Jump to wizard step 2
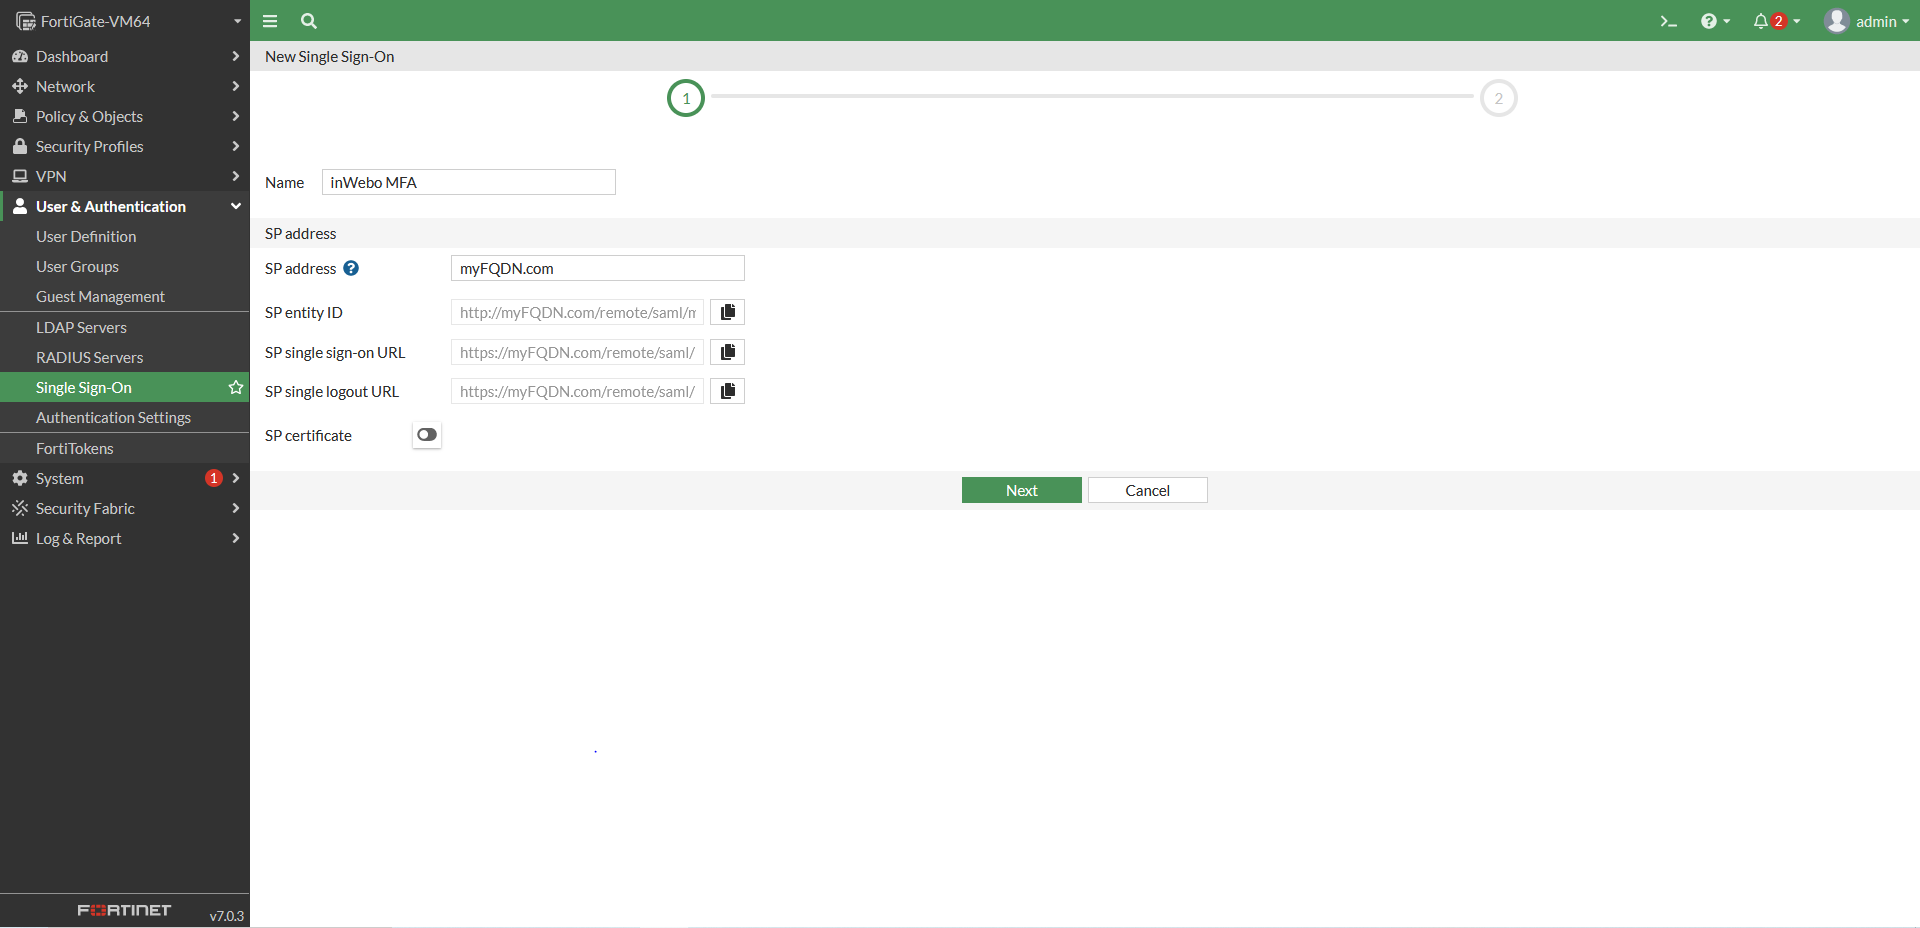The height and width of the screenshot is (928, 1920). pos(1498,98)
